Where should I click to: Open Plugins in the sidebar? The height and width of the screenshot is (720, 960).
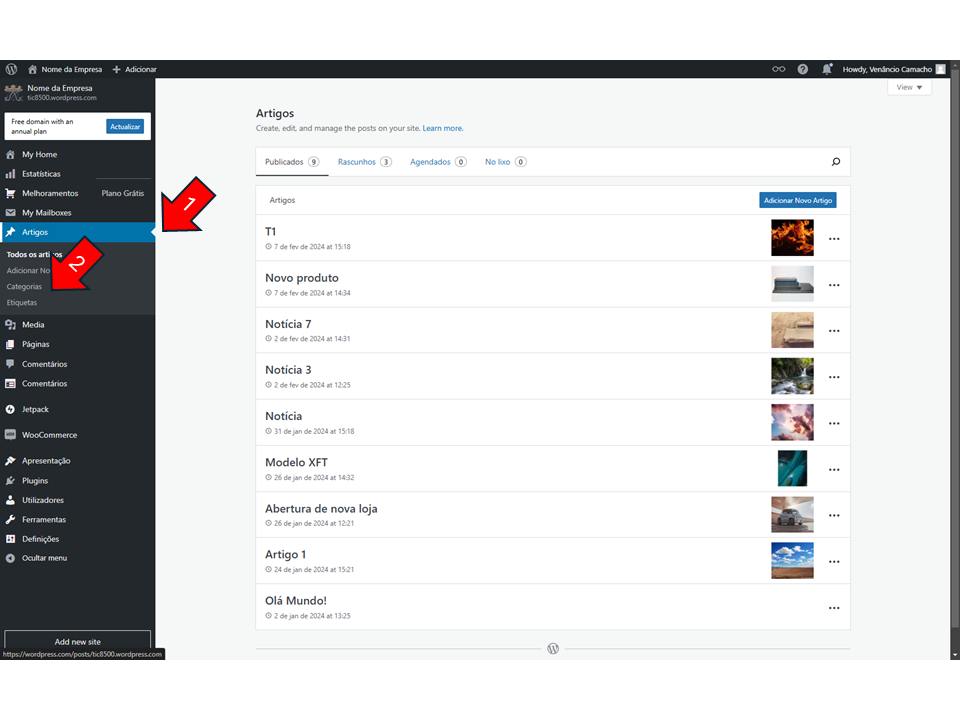point(35,481)
